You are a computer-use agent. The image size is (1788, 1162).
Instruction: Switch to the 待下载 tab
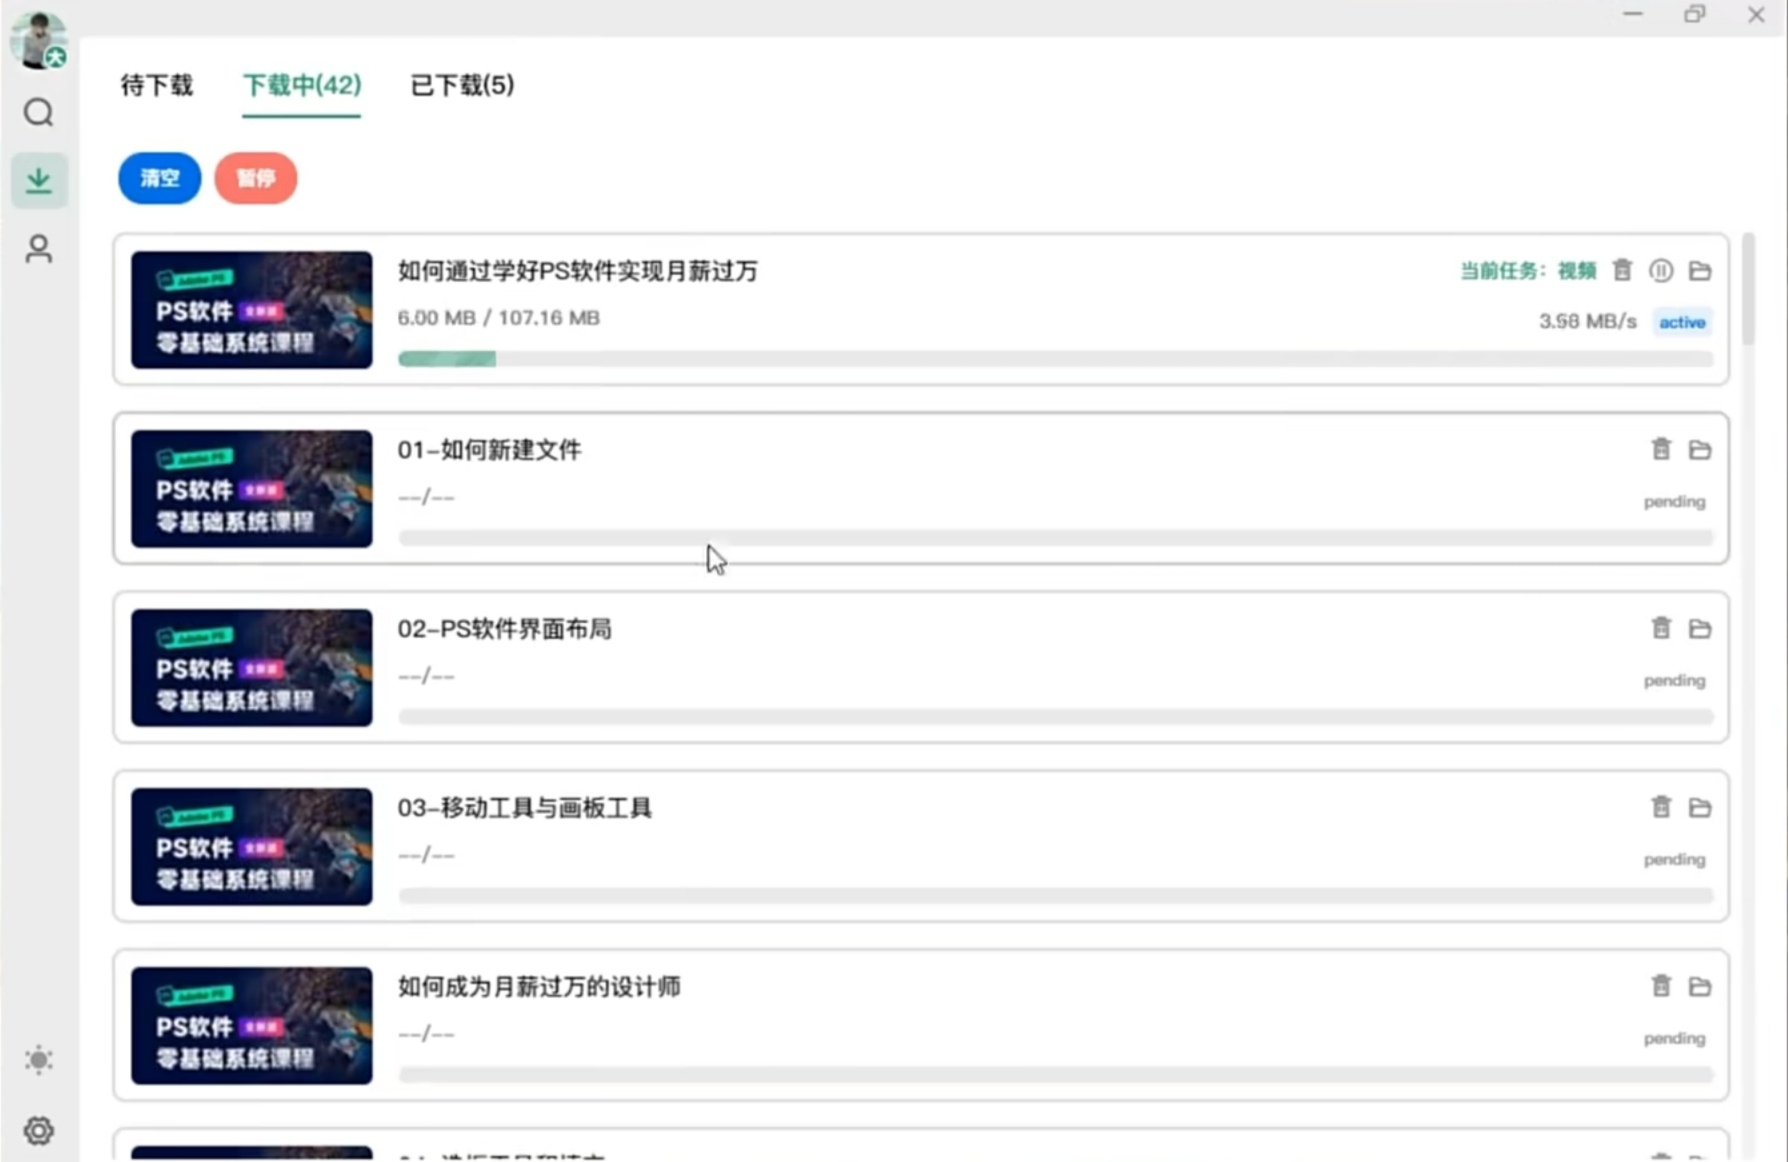coord(157,86)
